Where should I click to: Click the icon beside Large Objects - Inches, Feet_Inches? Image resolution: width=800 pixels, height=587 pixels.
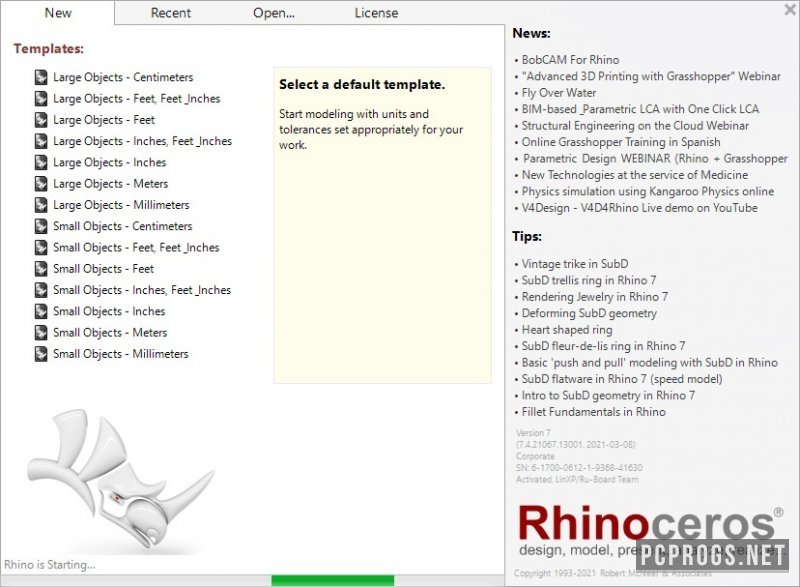[x=41, y=141]
